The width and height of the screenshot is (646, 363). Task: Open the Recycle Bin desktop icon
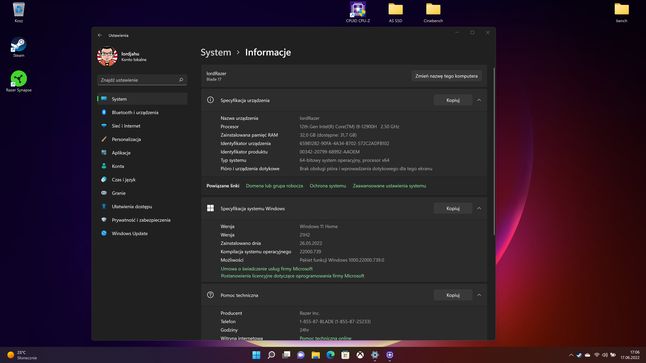[x=19, y=12]
